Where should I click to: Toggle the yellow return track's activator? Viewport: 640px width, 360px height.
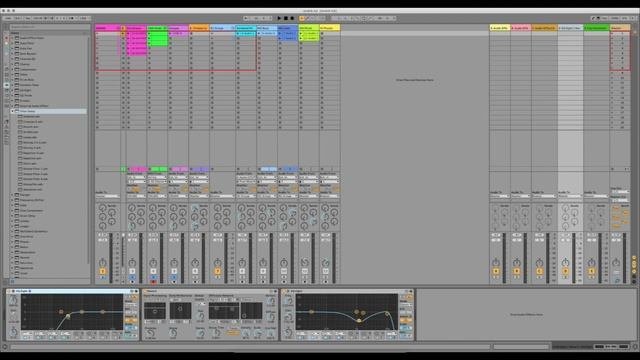click(496, 271)
